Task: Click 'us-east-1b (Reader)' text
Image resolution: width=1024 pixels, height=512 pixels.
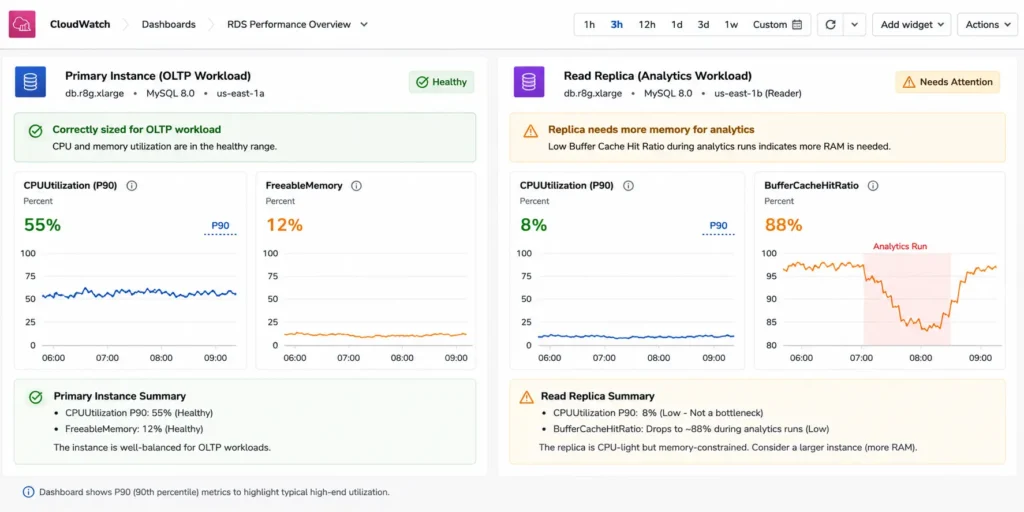Action: click(x=758, y=93)
